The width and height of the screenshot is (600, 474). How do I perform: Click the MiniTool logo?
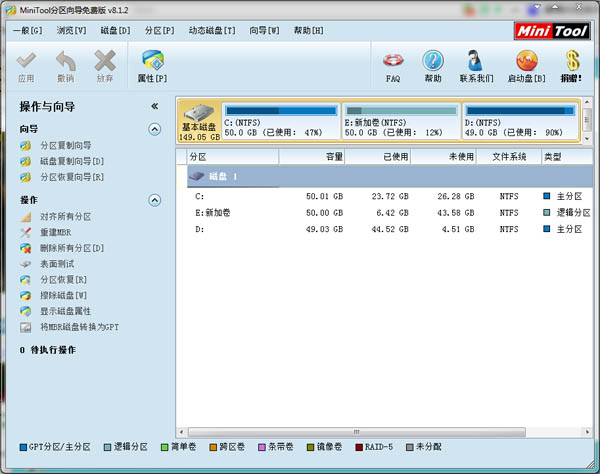552,31
